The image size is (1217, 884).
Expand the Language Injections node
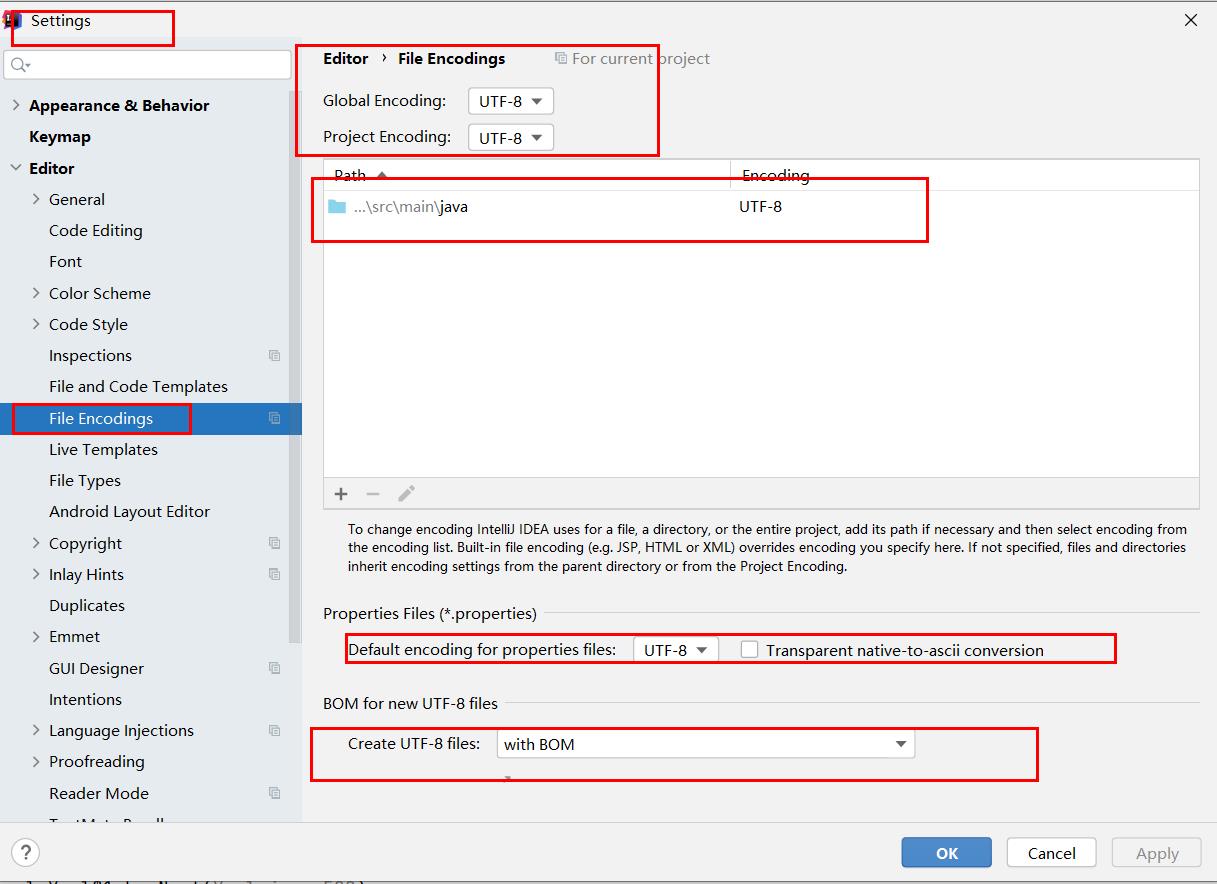tap(37, 730)
